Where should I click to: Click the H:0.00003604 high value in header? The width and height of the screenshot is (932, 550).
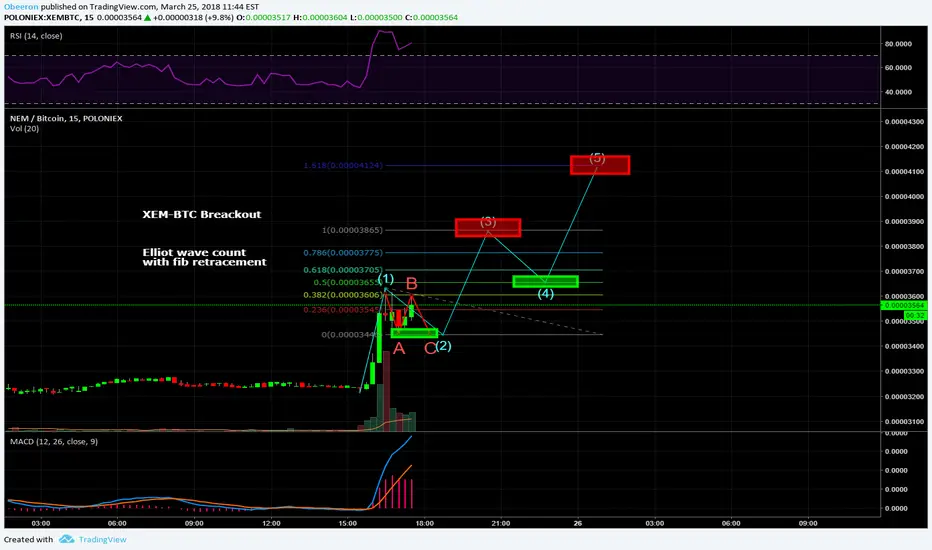[320, 17]
